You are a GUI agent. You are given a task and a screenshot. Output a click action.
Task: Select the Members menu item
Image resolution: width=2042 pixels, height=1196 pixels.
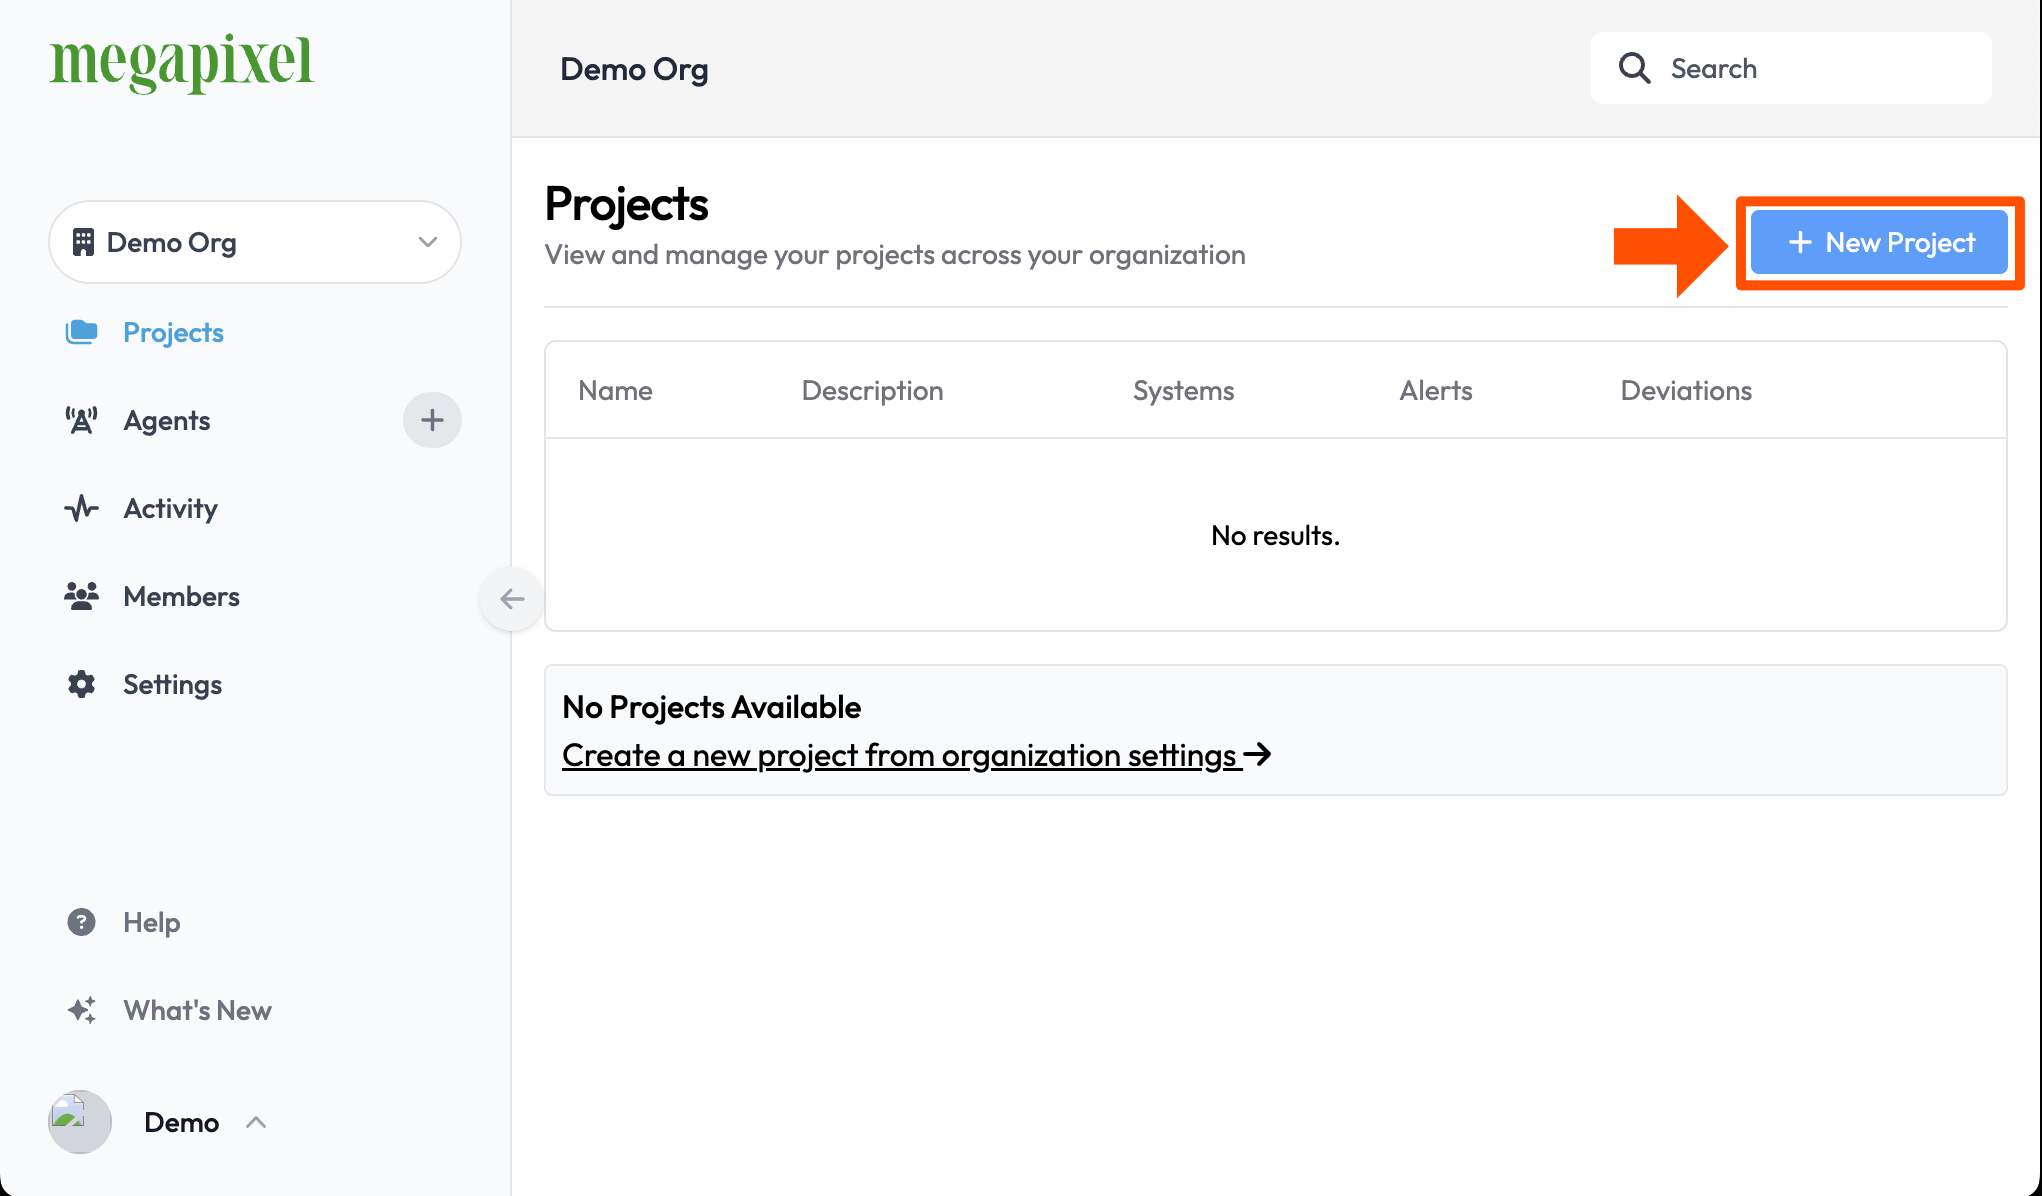pyautogui.click(x=181, y=595)
